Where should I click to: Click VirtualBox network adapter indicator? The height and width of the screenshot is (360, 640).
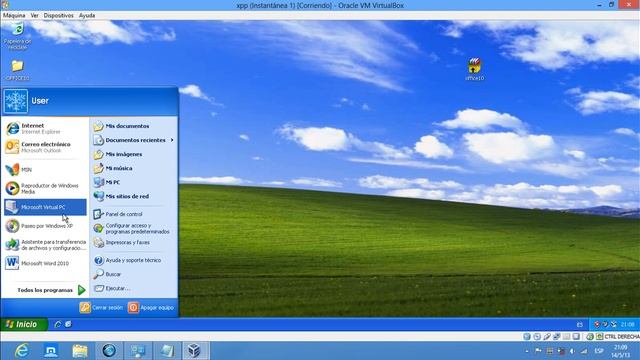pyautogui.click(x=556, y=336)
